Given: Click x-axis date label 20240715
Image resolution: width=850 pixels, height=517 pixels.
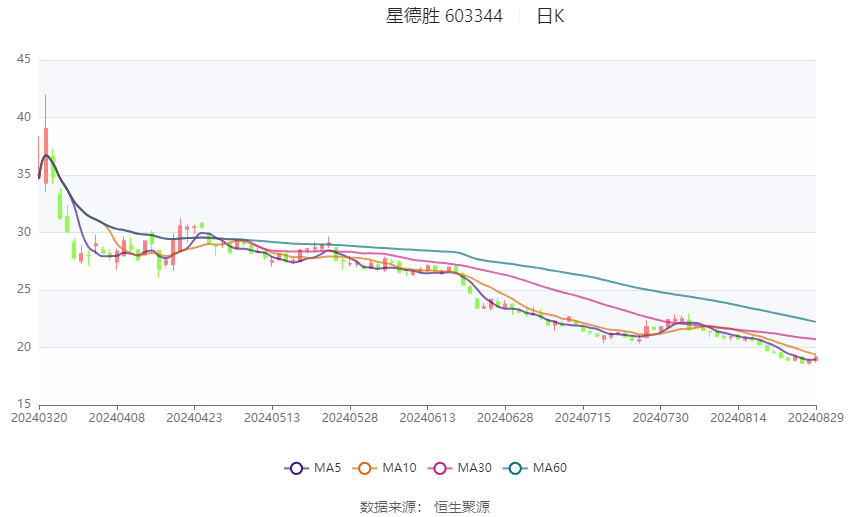Looking at the screenshot, I should point(583,418).
